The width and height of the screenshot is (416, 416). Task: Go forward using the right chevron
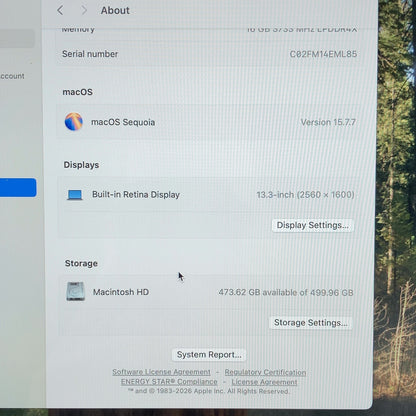[84, 10]
